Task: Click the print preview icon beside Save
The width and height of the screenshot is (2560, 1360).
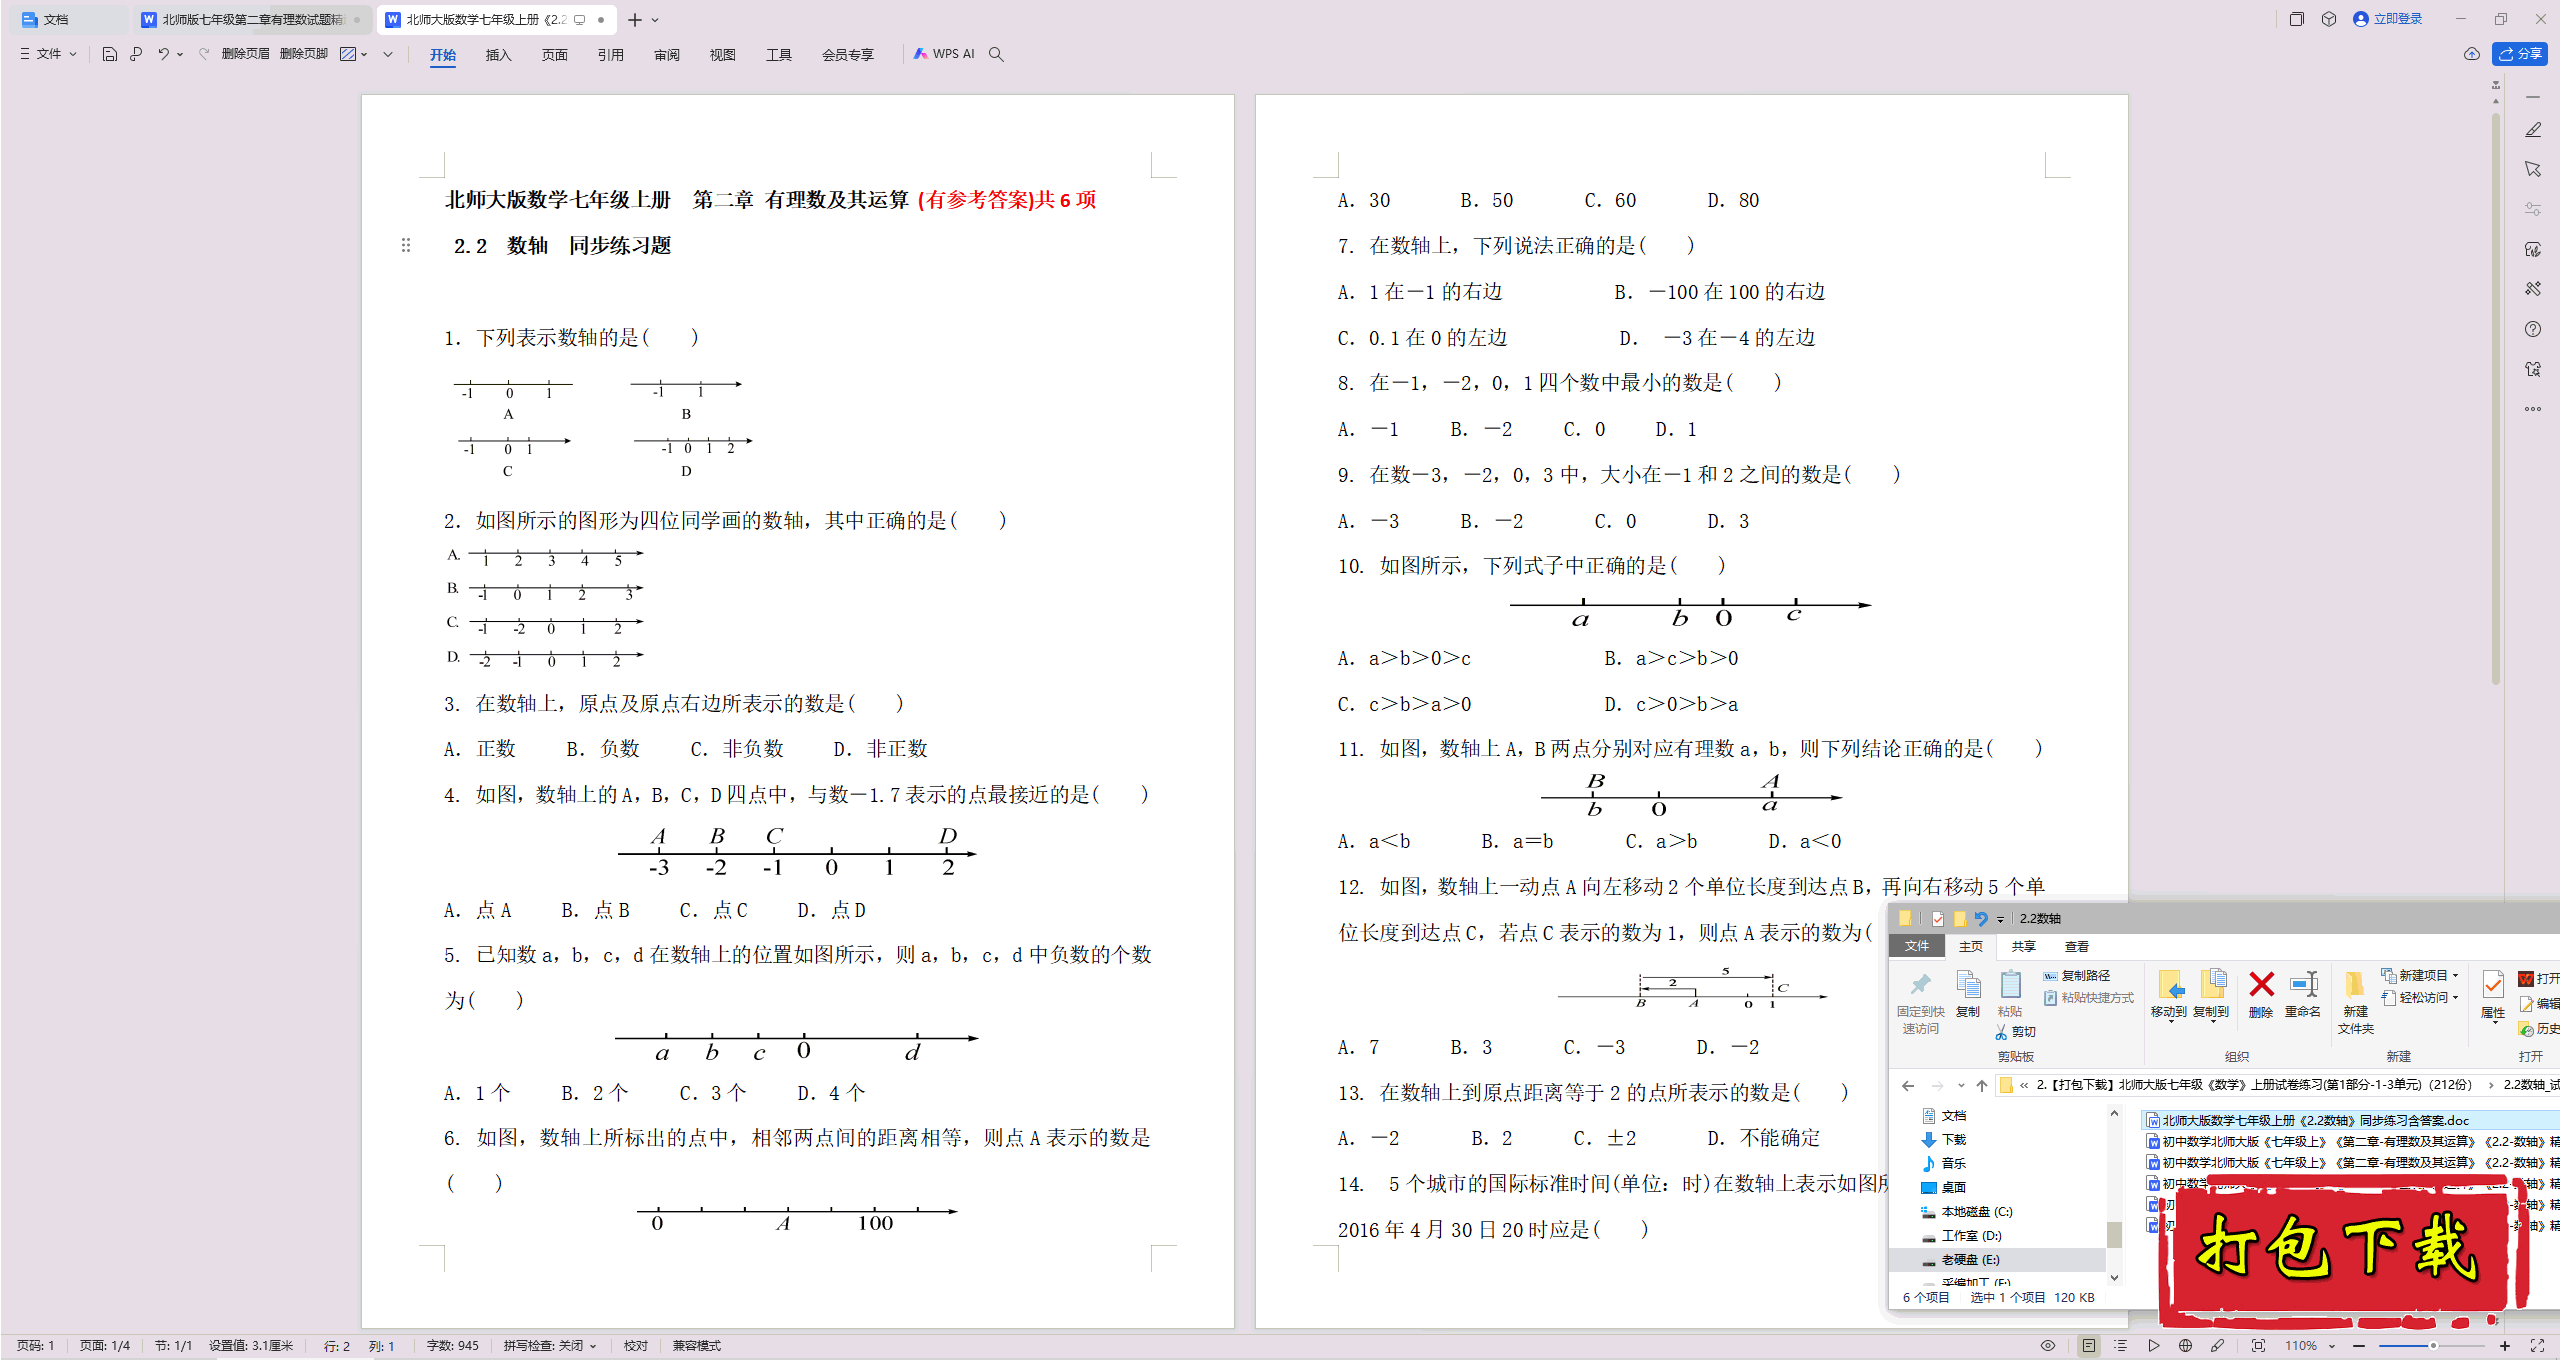Action: 136,54
